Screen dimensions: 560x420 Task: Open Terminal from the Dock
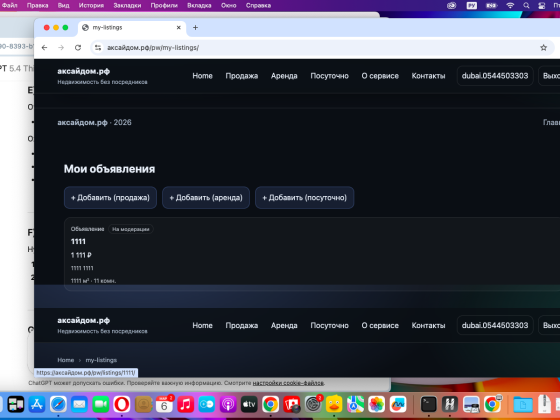(x=429, y=404)
